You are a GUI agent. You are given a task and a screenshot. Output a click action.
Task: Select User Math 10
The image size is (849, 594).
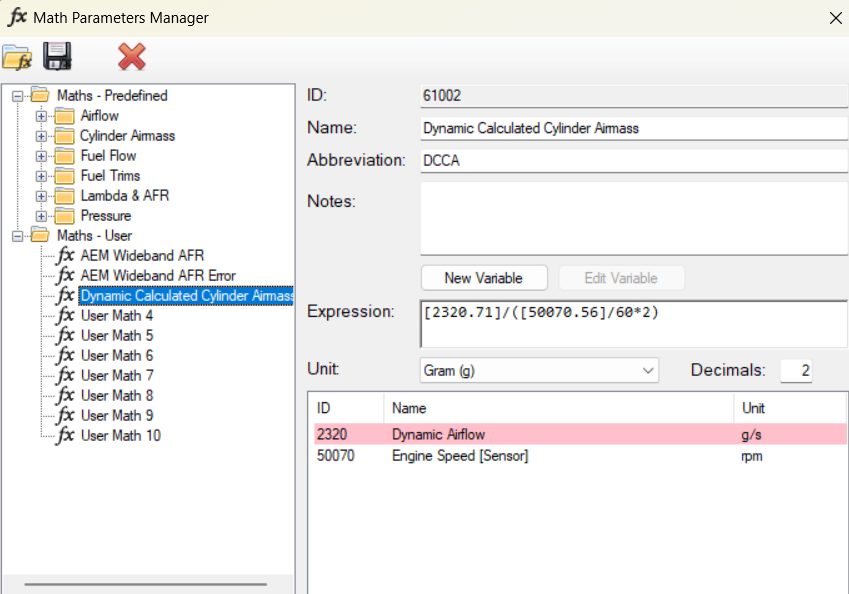click(121, 436)
